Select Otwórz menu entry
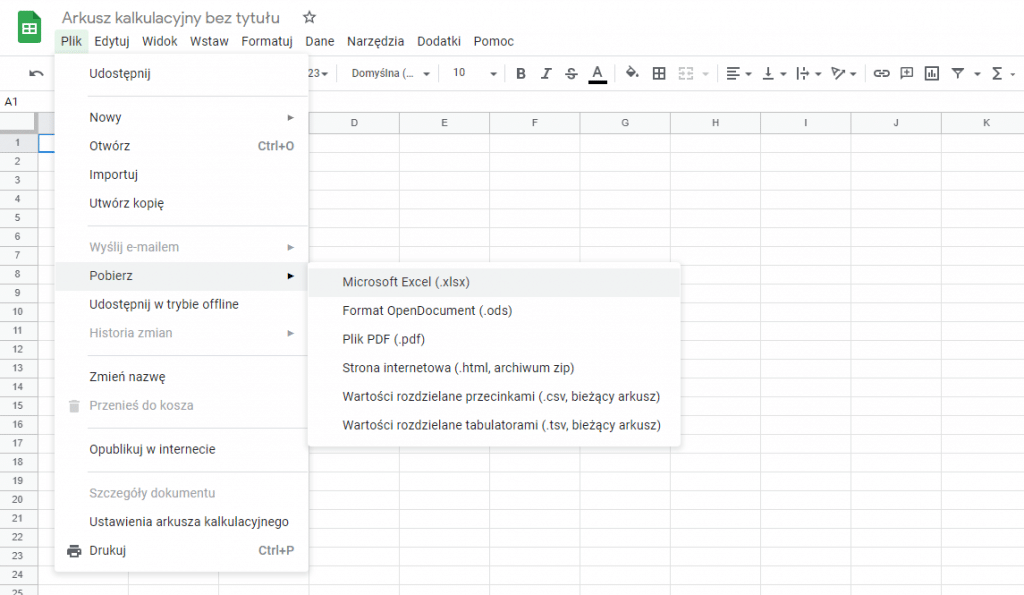 pyautogui.click(x=182, y=146)
